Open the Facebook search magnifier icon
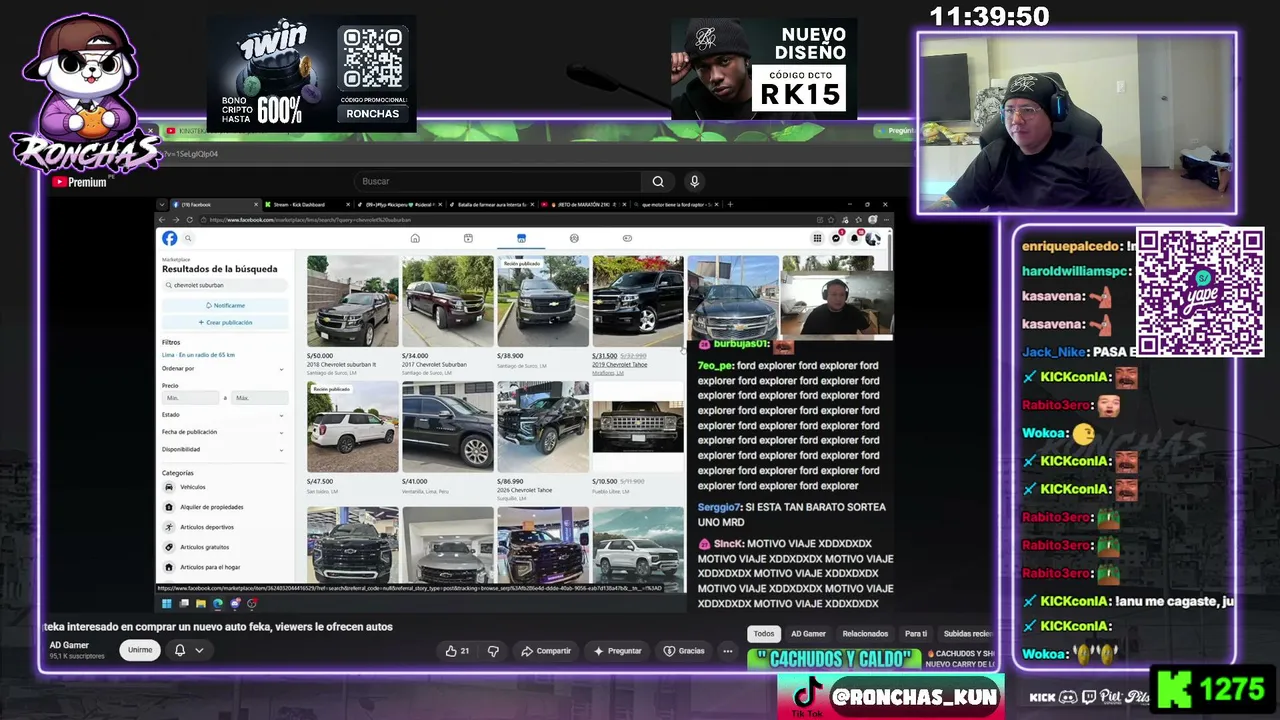Screen dimensions: 1280x720 (x=187, y=238)
